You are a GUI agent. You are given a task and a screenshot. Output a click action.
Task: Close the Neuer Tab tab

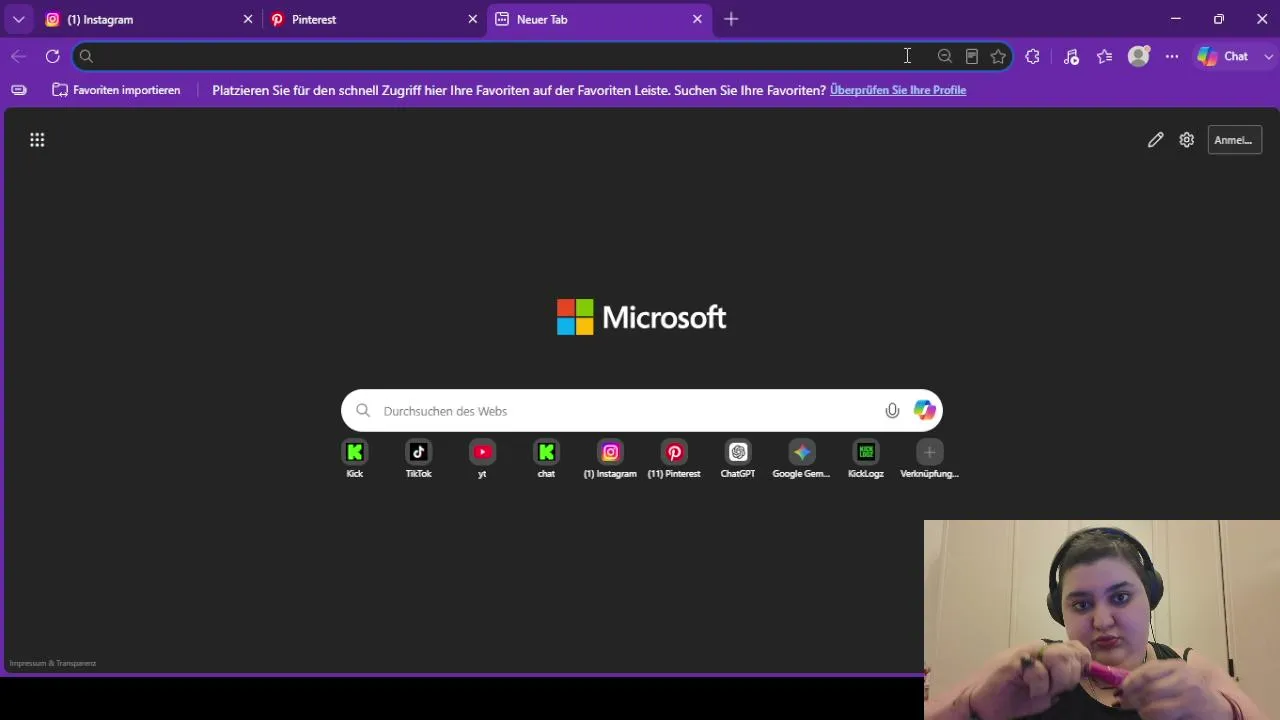tap(698, 19)
